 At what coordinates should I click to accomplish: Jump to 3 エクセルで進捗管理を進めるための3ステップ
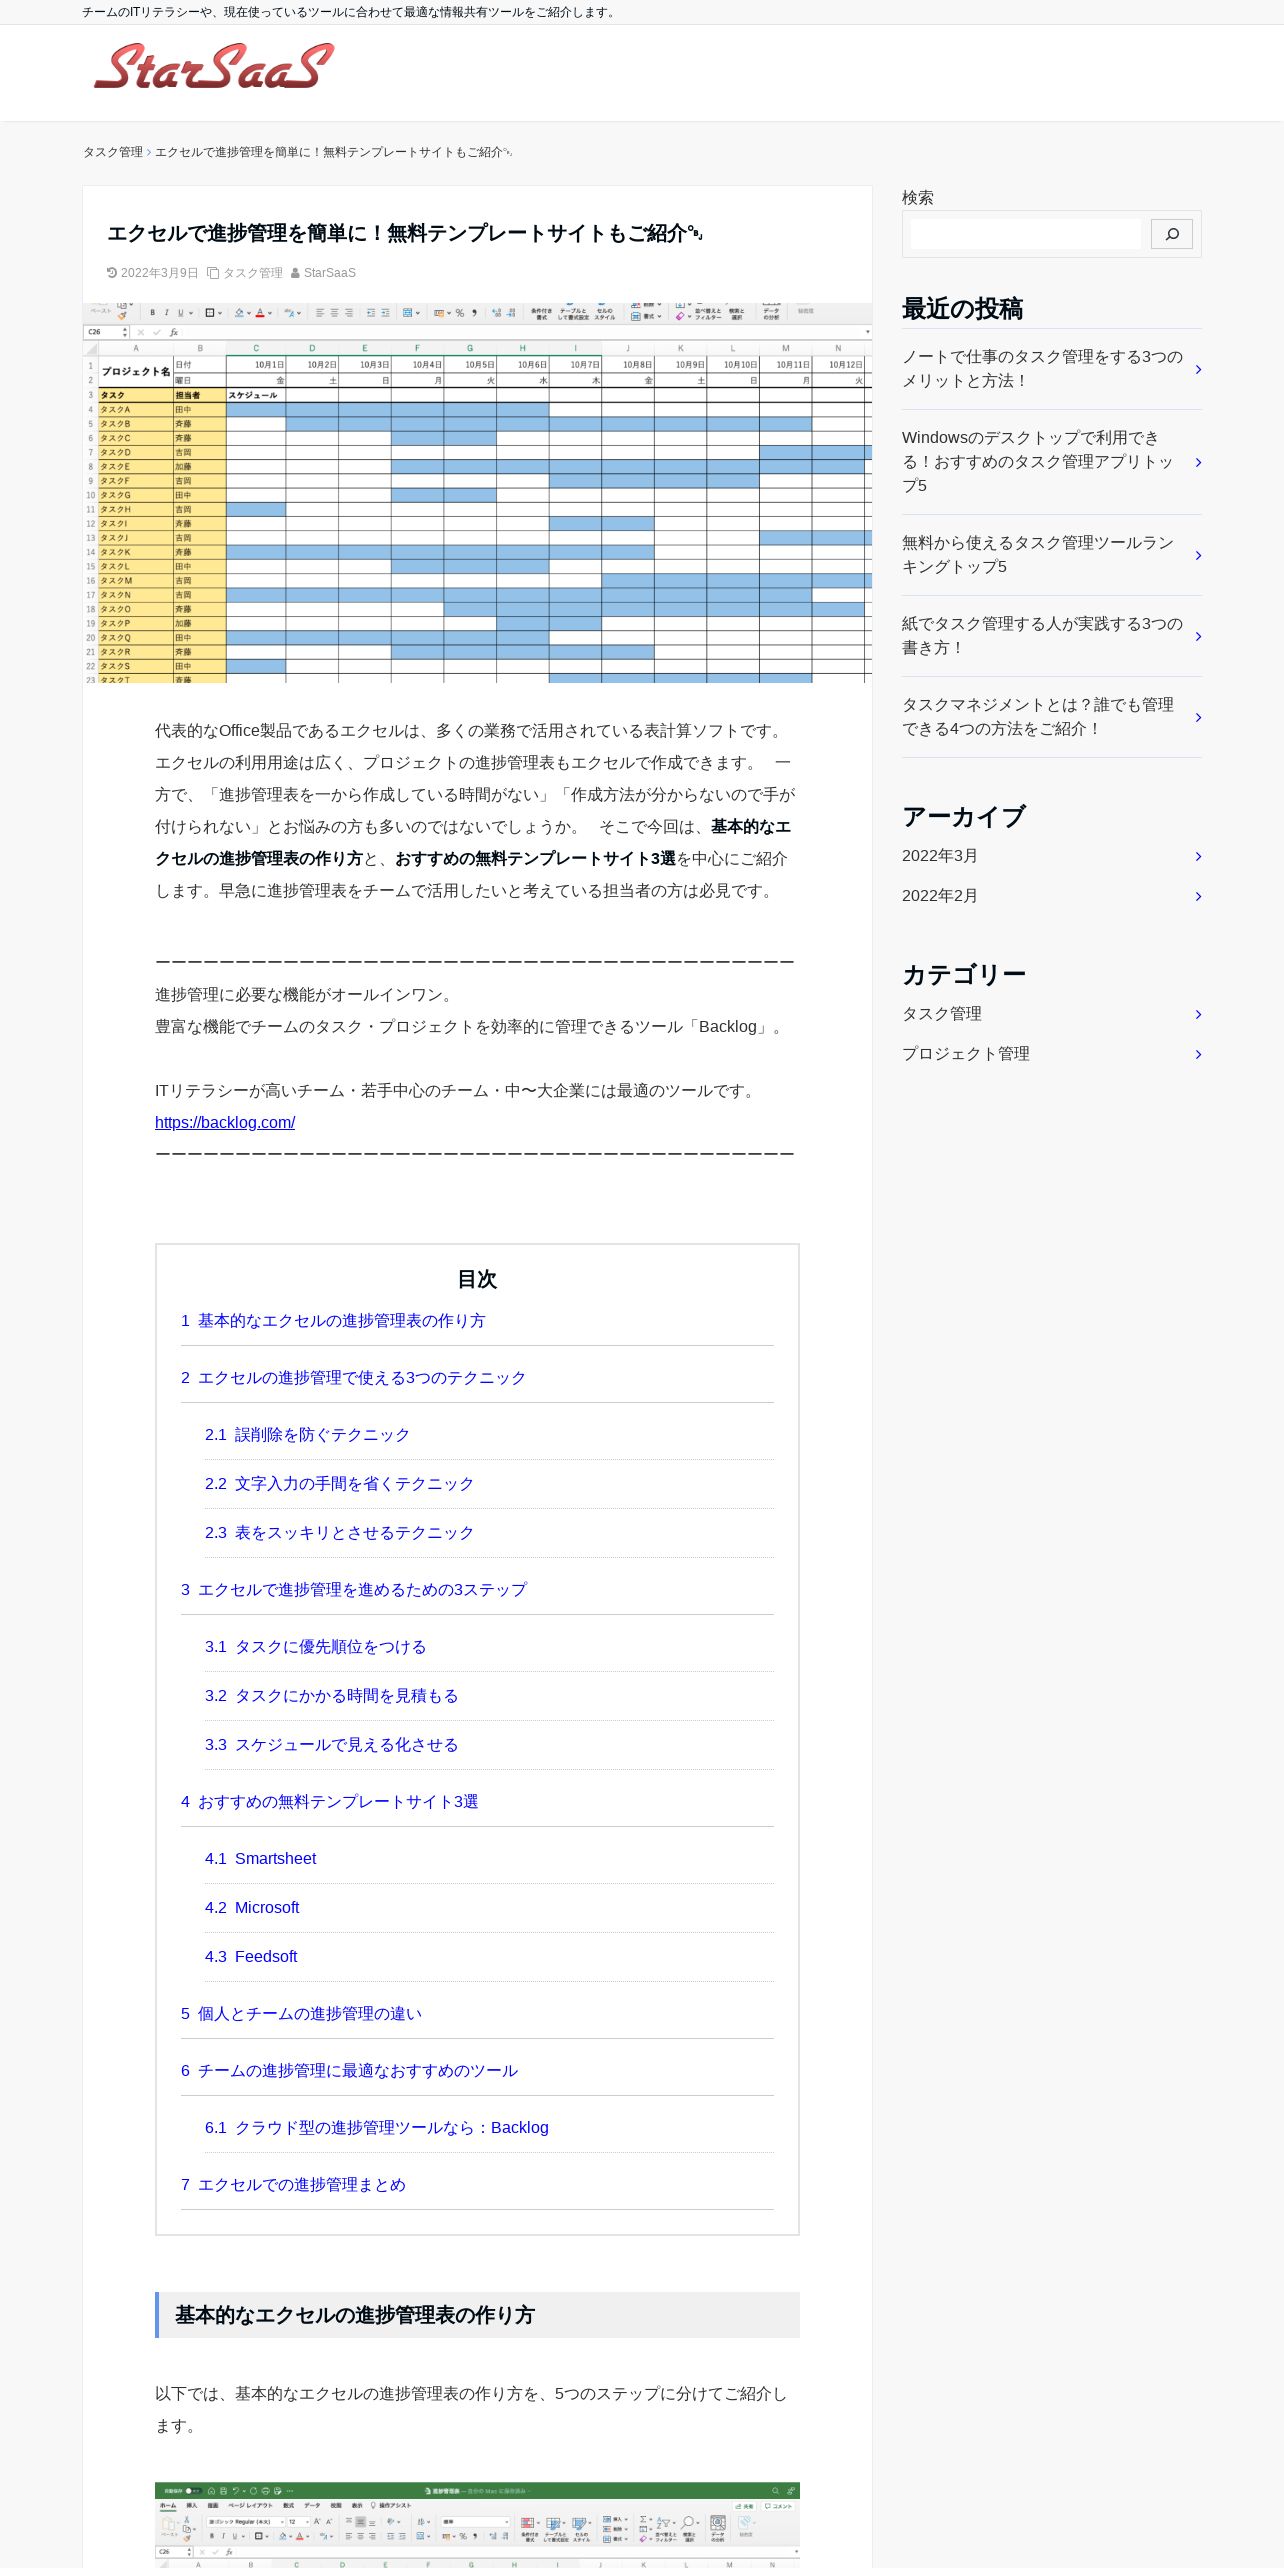pyautogui.click(x=353, y=1590)
